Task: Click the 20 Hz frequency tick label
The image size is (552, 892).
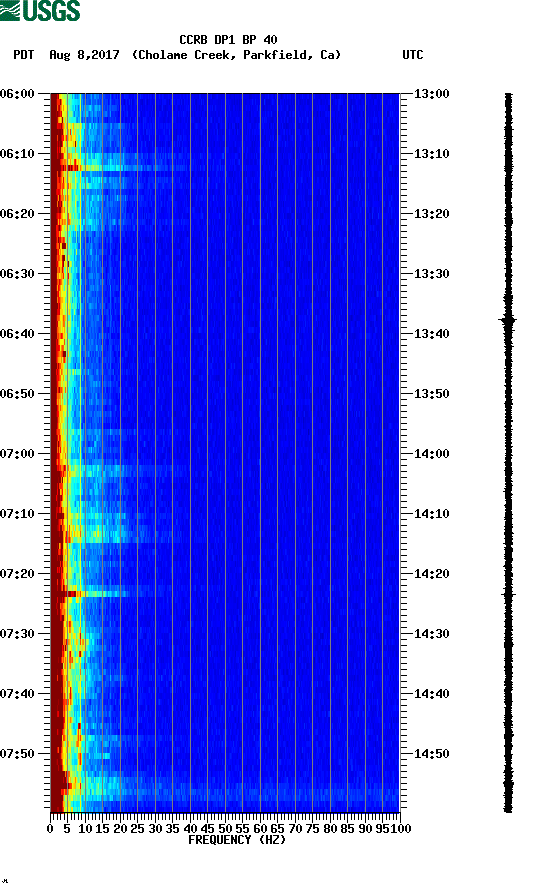Action: point(120,829)
